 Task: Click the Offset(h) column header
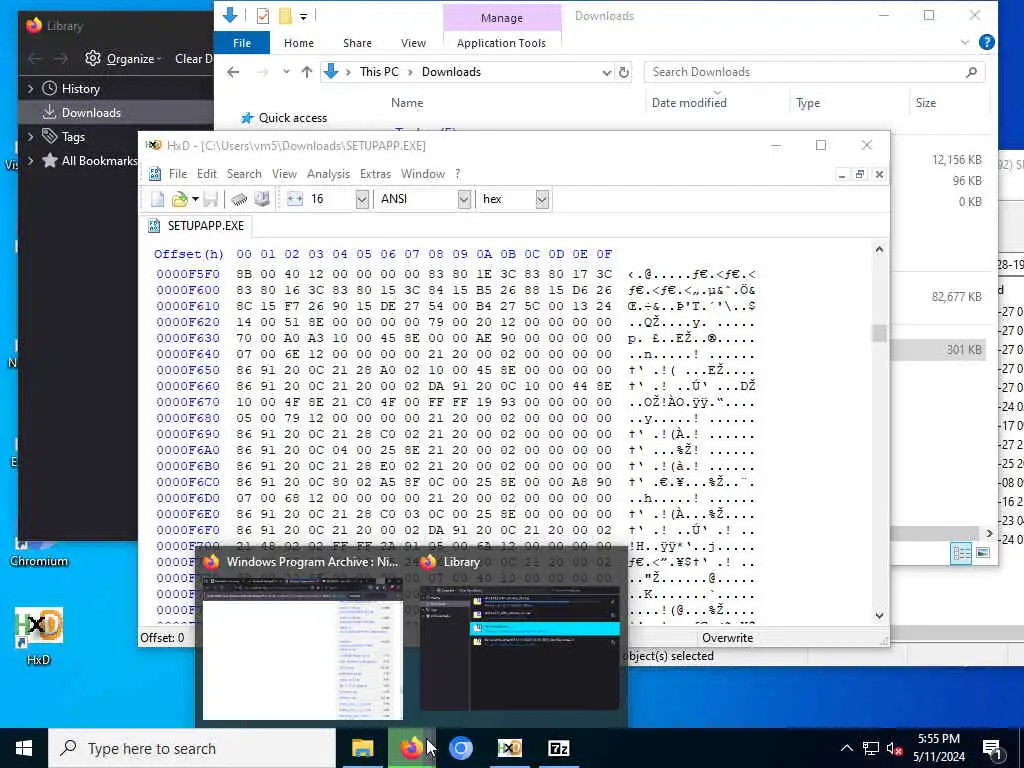coord(189,254)
